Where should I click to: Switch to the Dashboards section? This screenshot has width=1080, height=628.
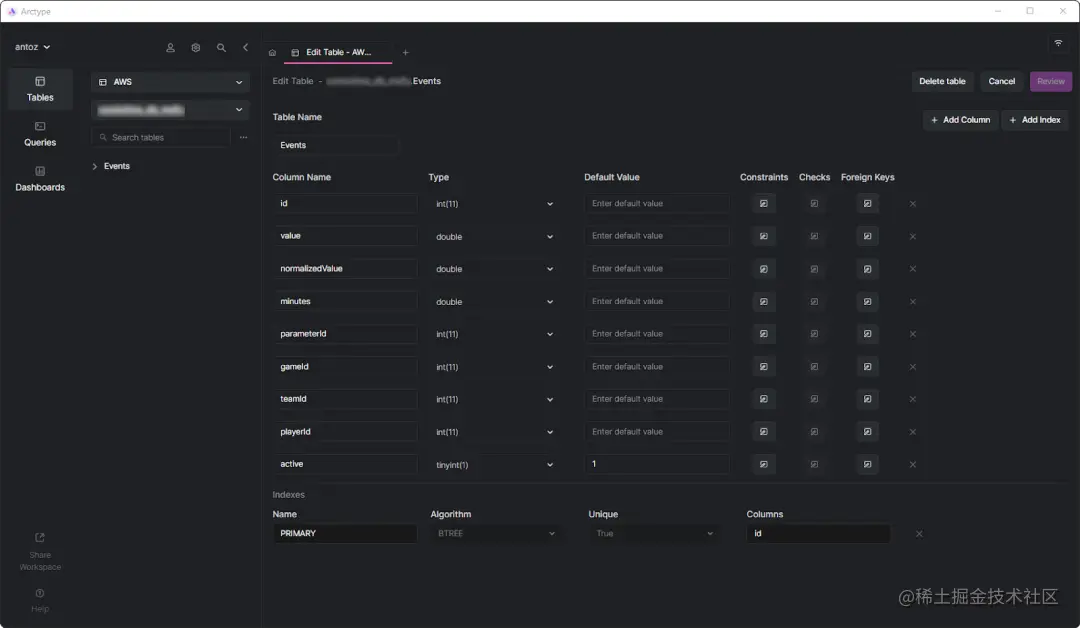pos(40,179)
